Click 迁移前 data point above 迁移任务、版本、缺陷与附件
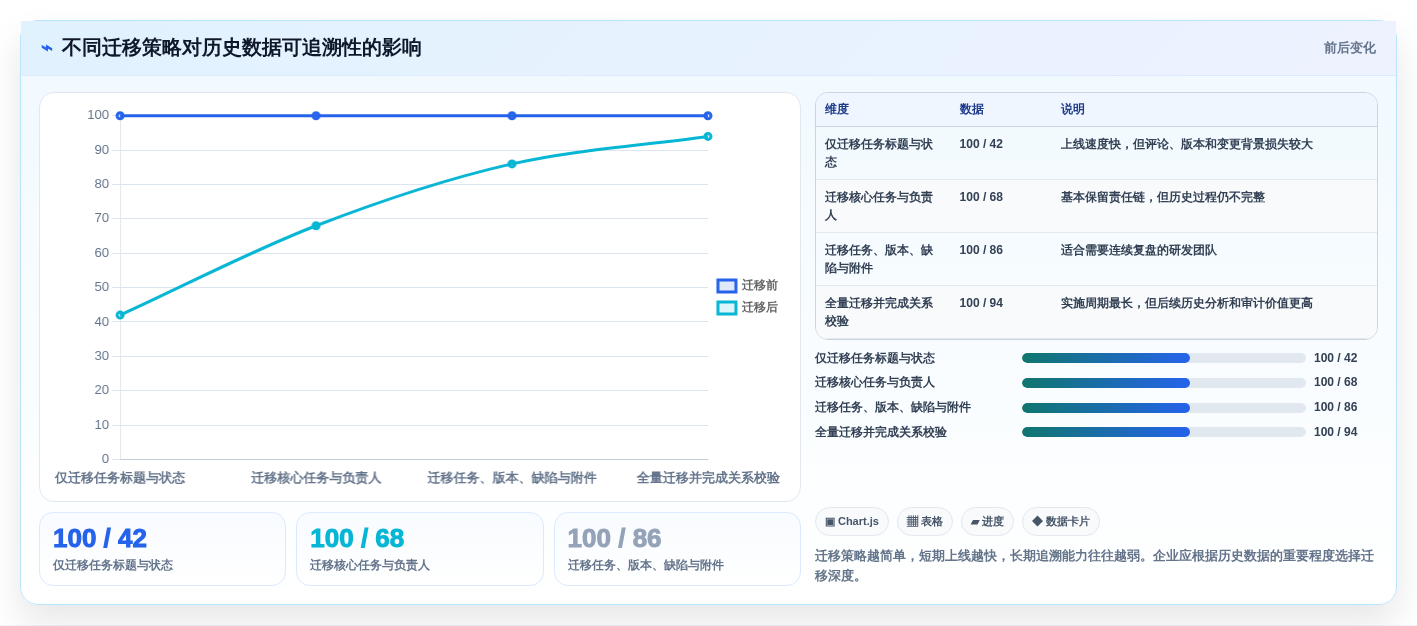 point(512,116)
